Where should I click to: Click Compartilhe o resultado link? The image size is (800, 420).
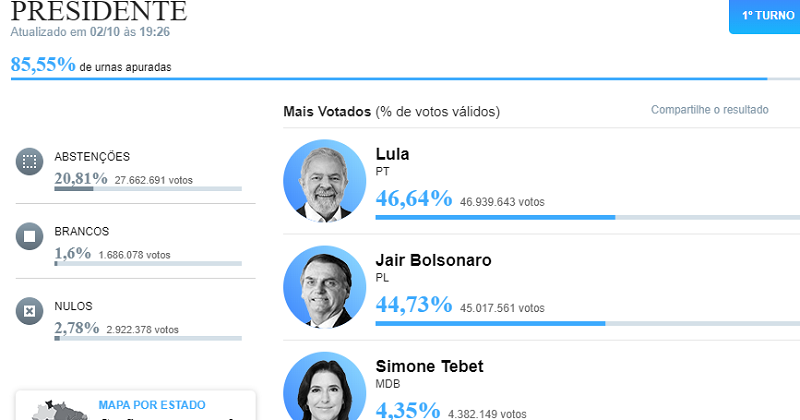pyautogui.click(x=710, y=110)
